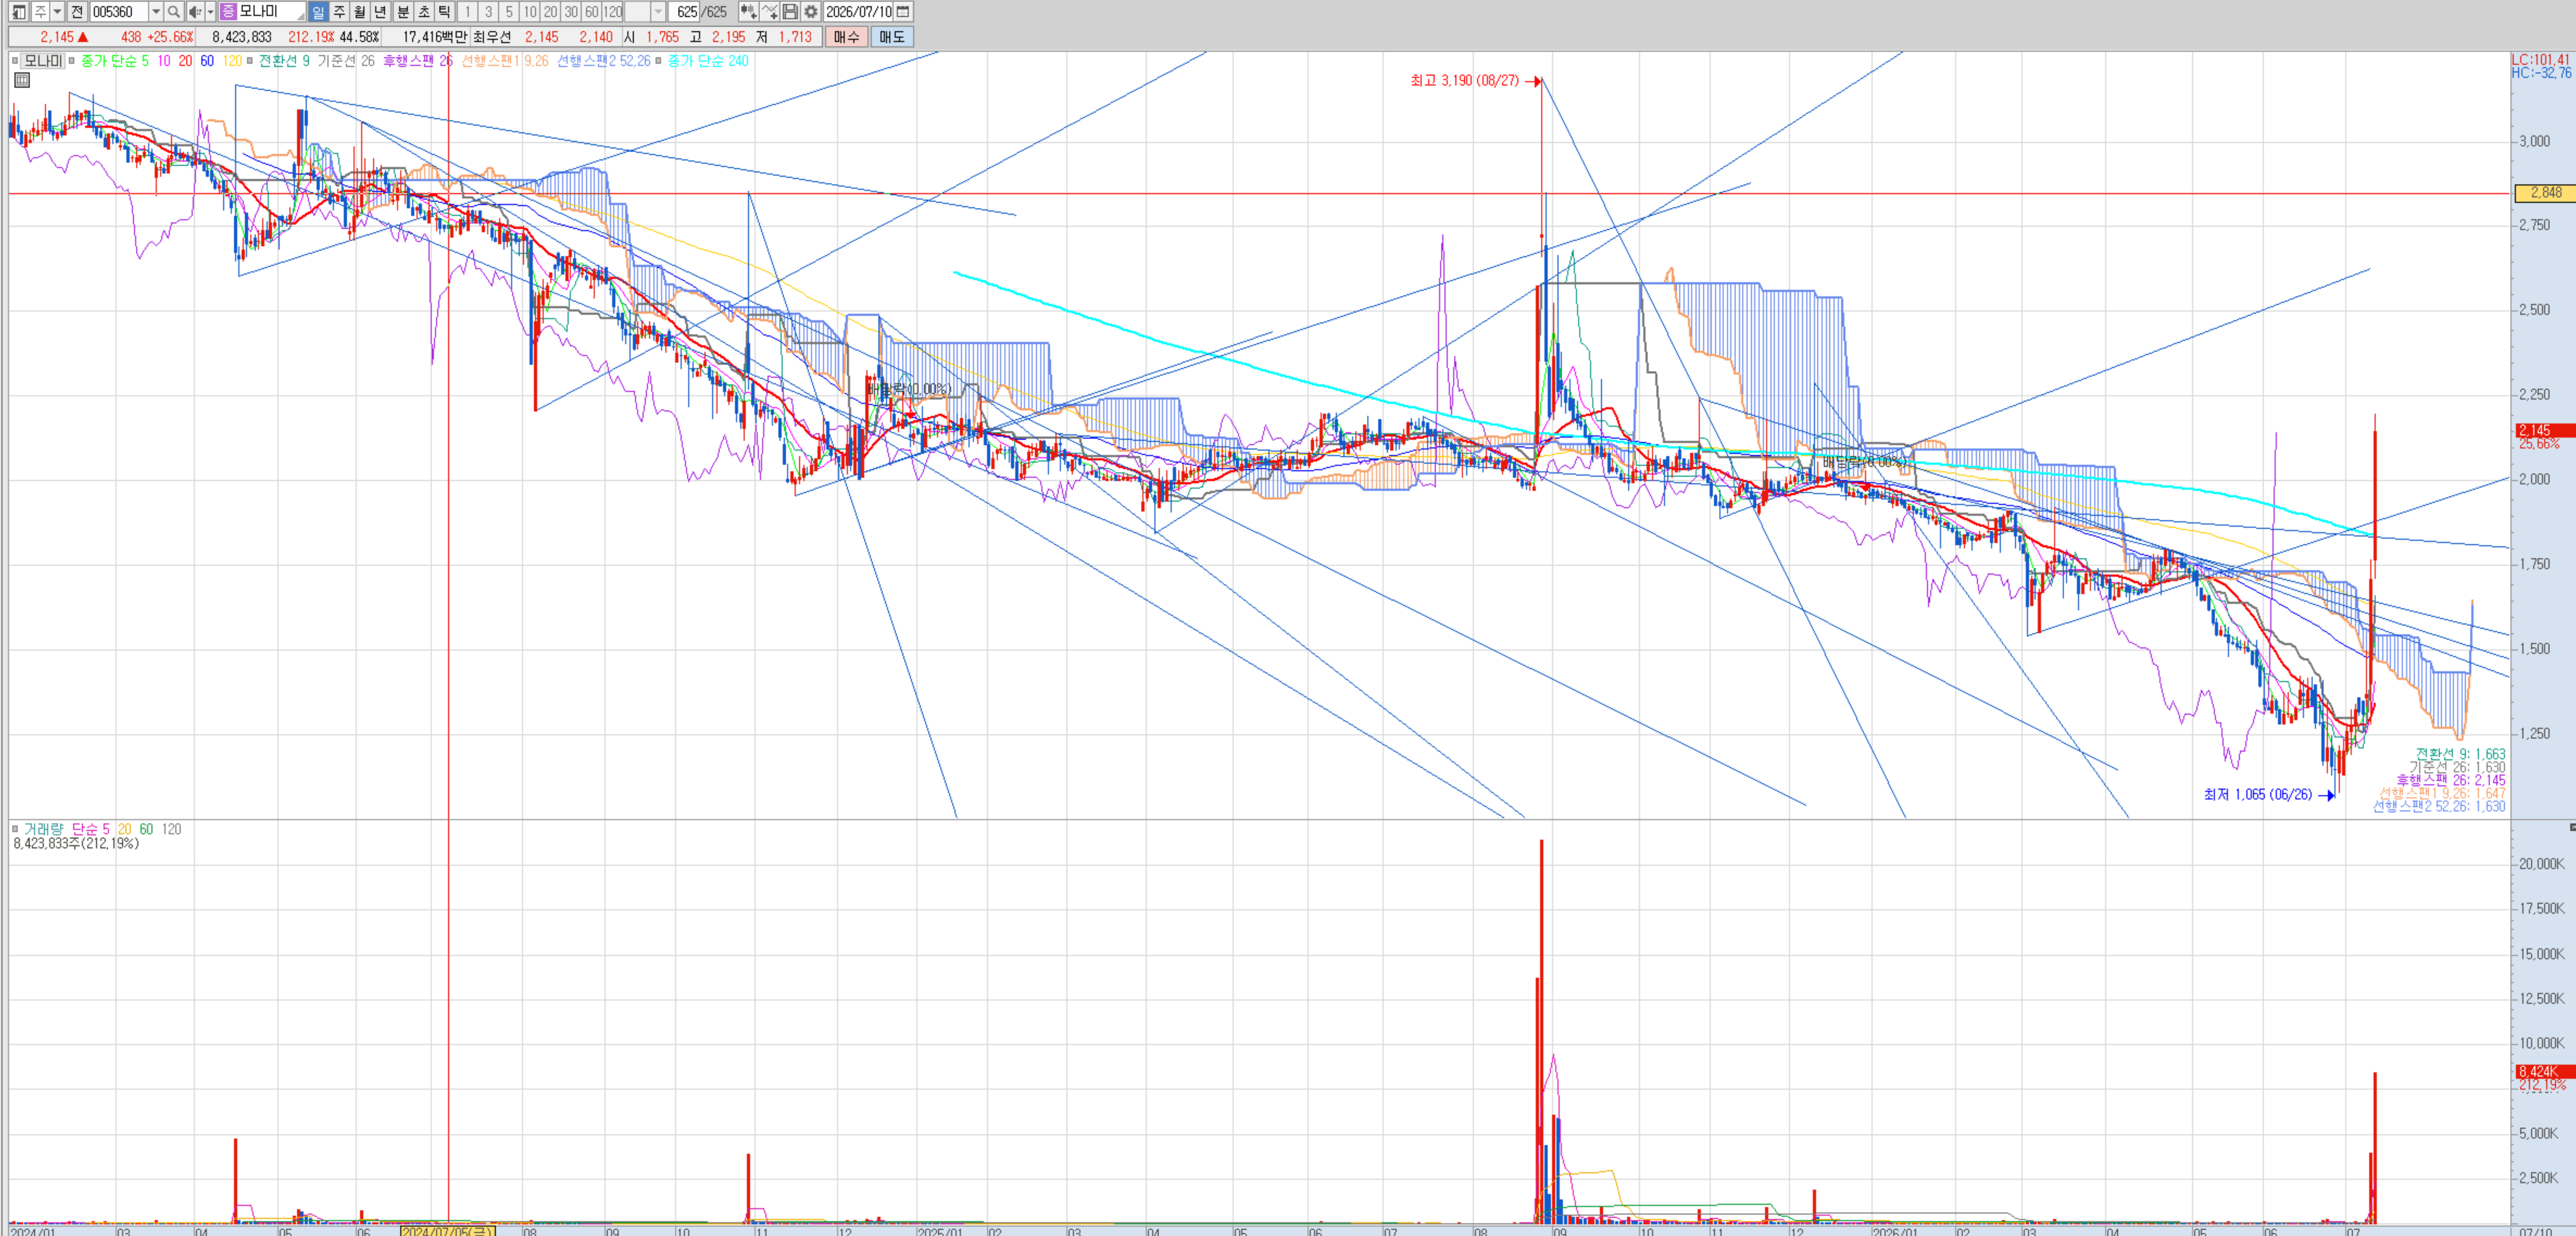Expand the stock code 005360 dropdown
Screen dimensions: 2576x1236
point(156,12)
